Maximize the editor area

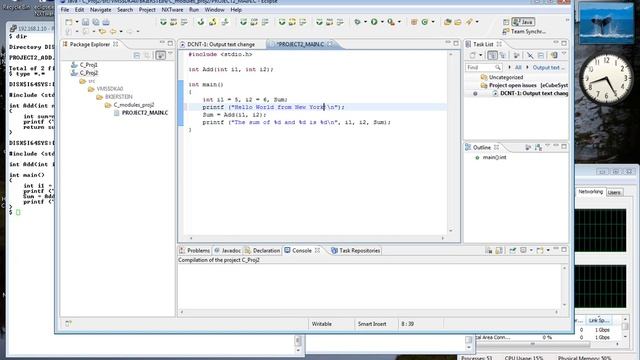click(x=456, y=43)
